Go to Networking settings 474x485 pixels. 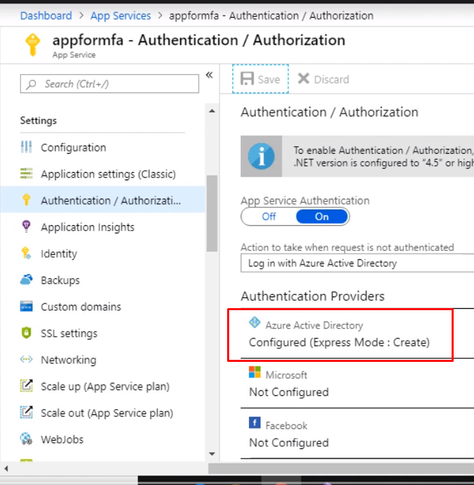102,360
